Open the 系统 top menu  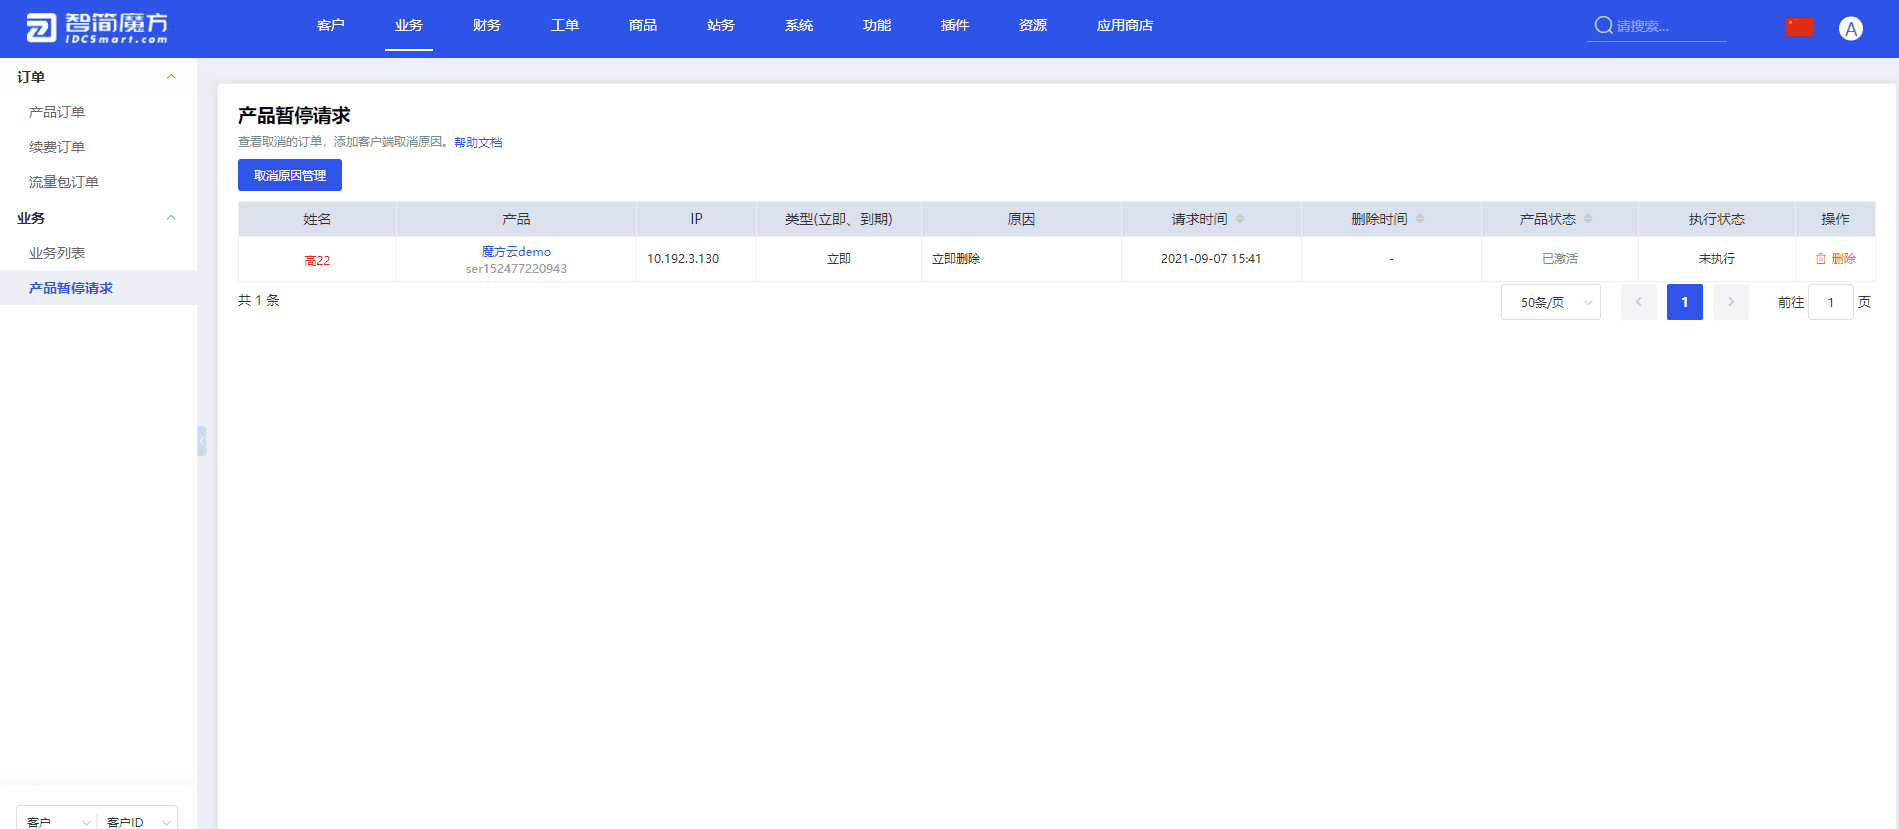pyautogui.click(x=799, y=26)
